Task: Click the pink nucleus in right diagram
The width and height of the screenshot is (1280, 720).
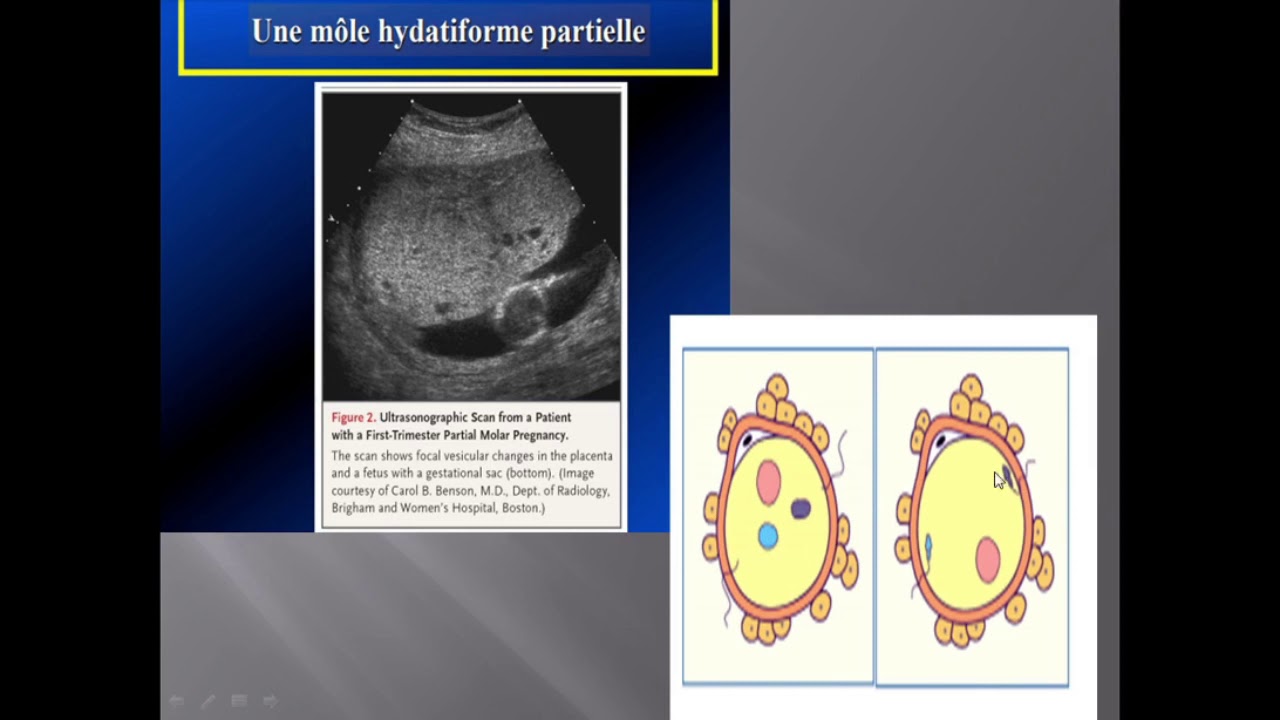Action: [x=987, y=560]
